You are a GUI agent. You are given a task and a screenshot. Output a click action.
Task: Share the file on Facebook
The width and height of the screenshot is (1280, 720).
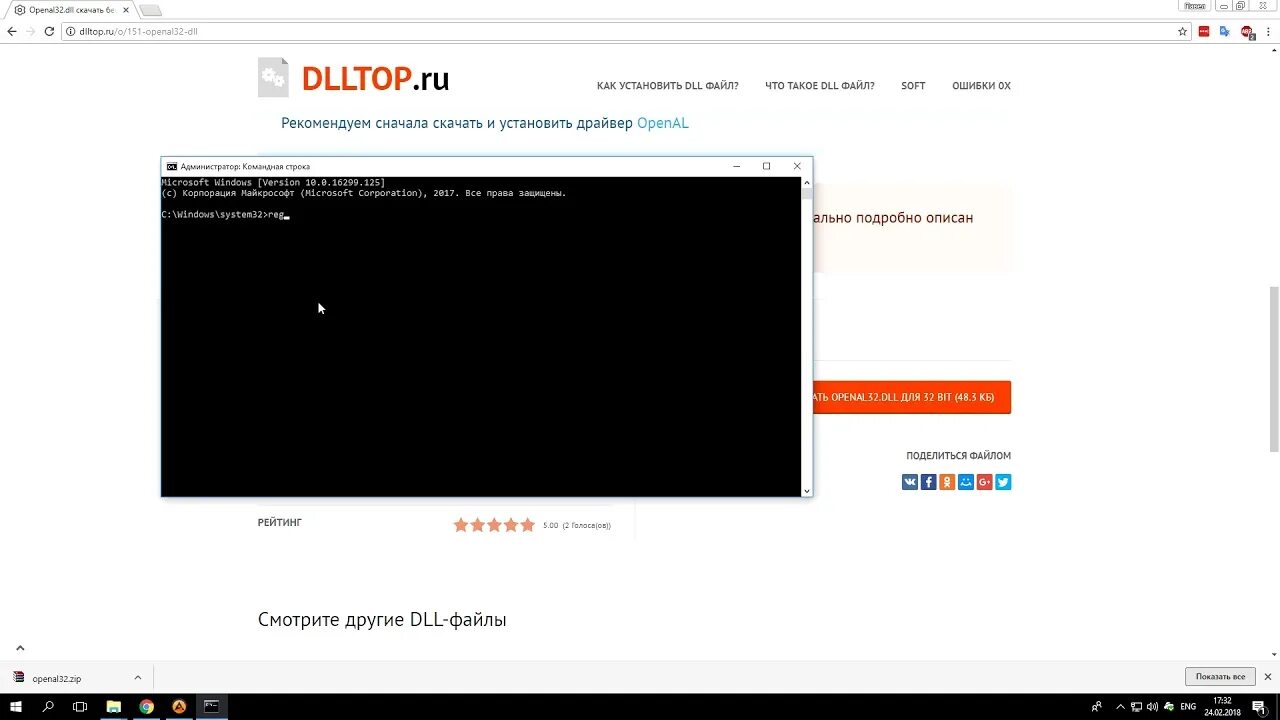tap(928, 482)
